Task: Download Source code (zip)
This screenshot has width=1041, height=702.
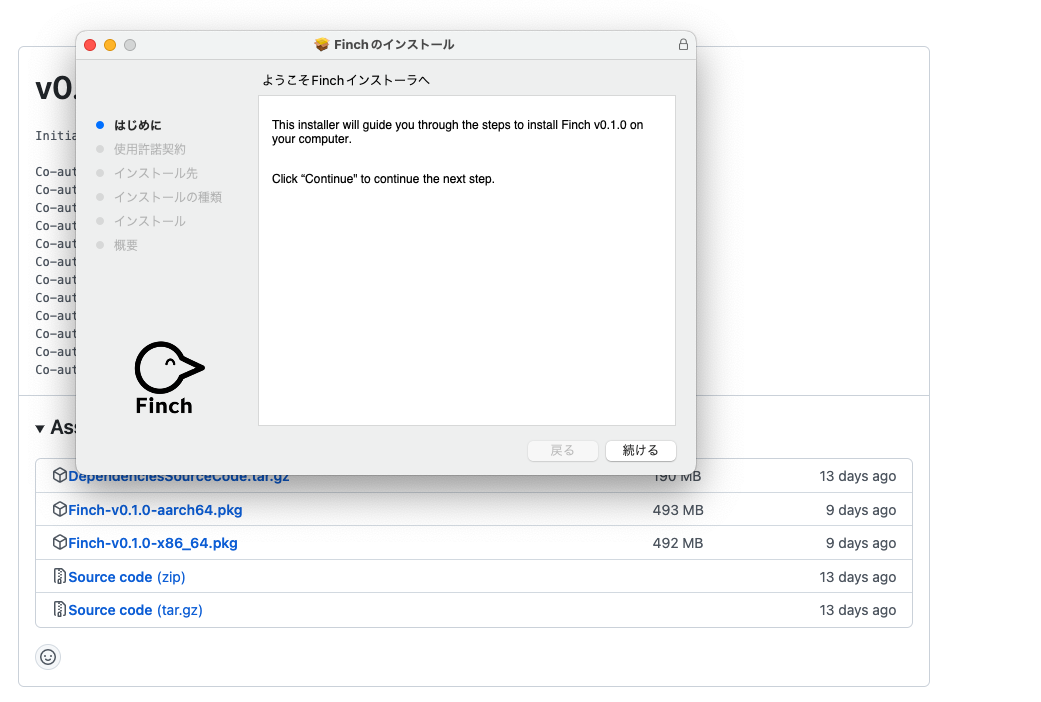Action: point(126,576)
